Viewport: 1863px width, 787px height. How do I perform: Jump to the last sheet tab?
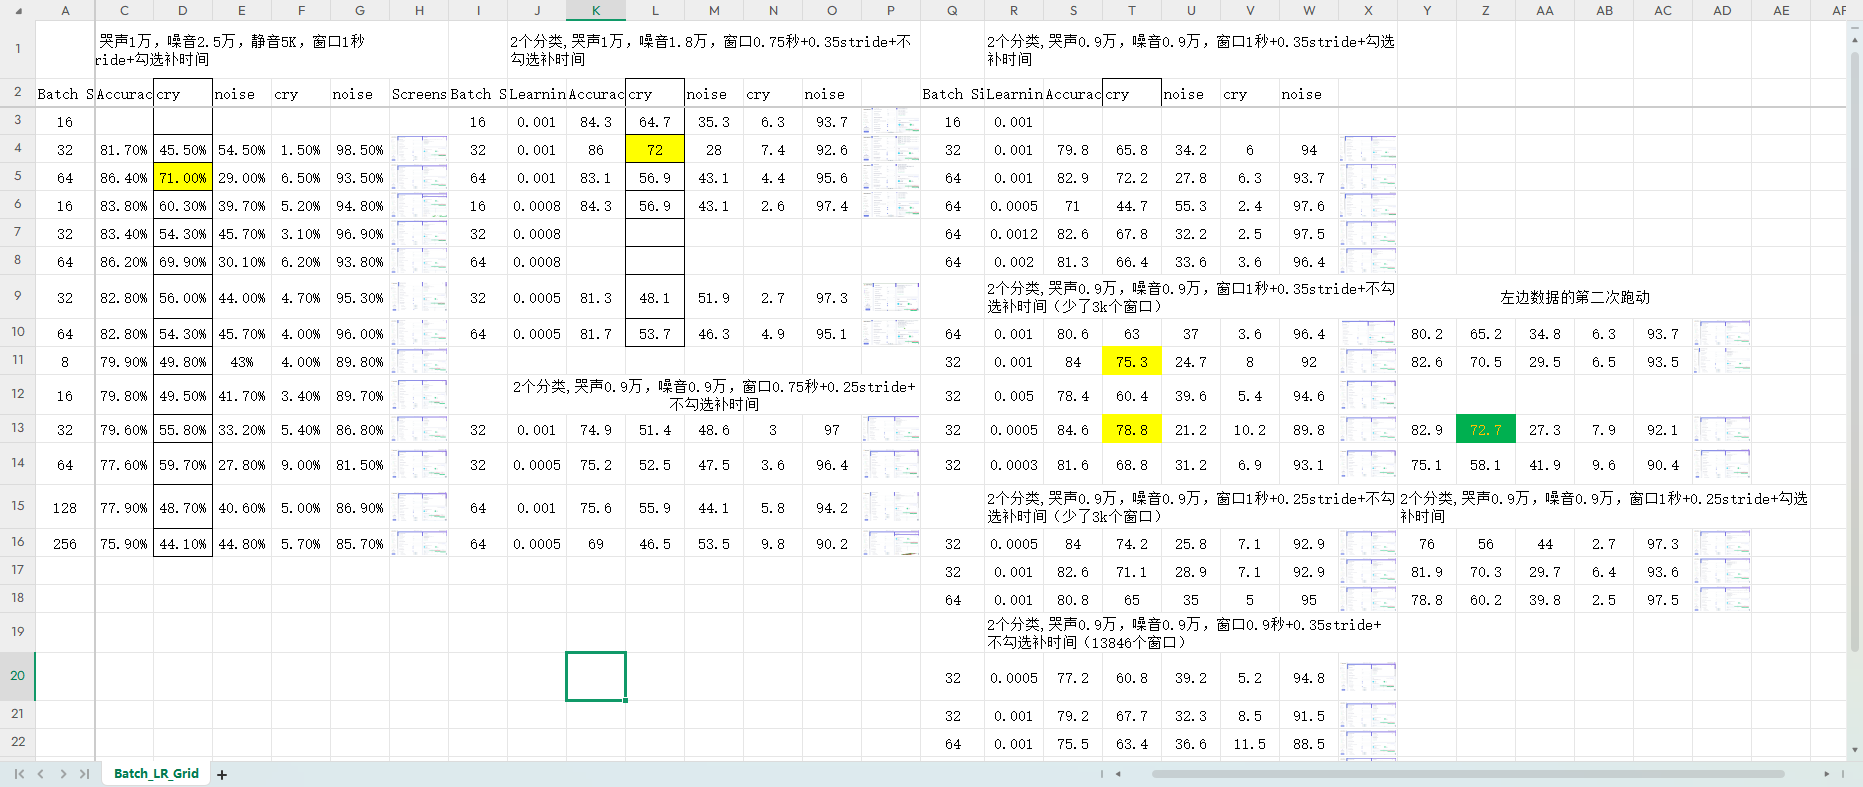click(x=85, y=774)
